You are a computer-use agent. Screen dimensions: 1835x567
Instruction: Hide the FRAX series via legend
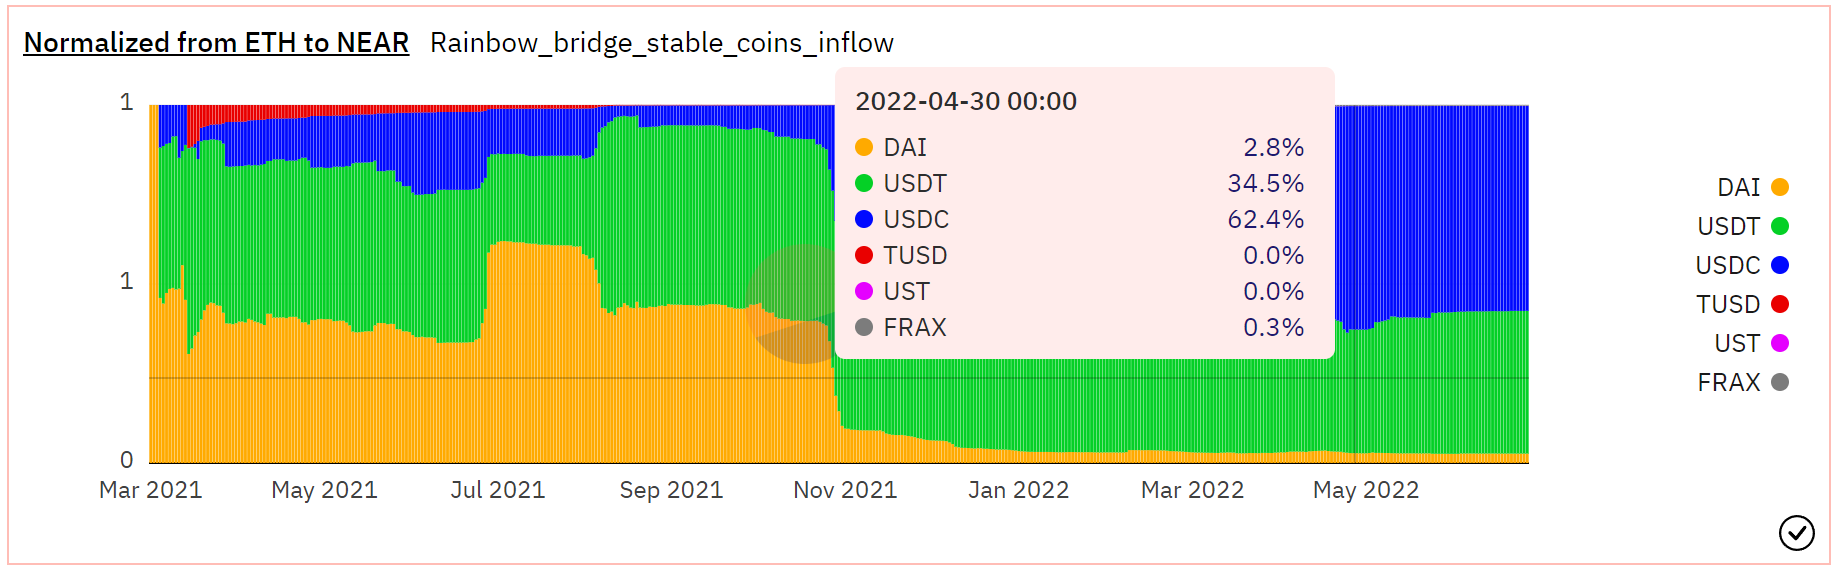pyautogui.click(x=1728, y=383)
